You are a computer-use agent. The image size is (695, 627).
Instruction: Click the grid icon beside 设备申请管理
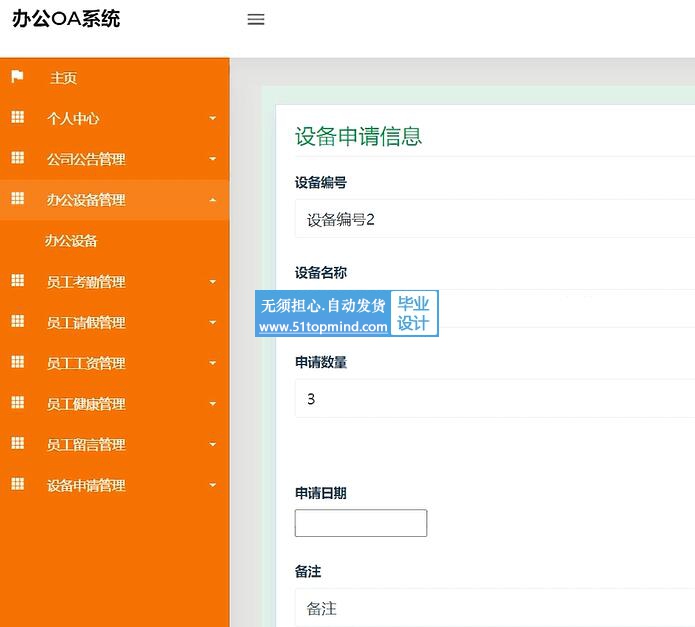click(x=17, y=484)
